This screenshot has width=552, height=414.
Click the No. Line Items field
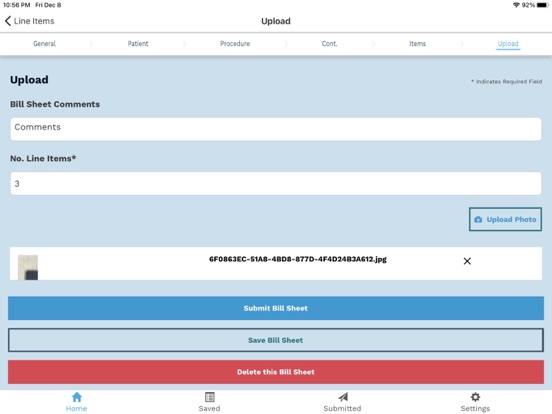tap(276, 183)
